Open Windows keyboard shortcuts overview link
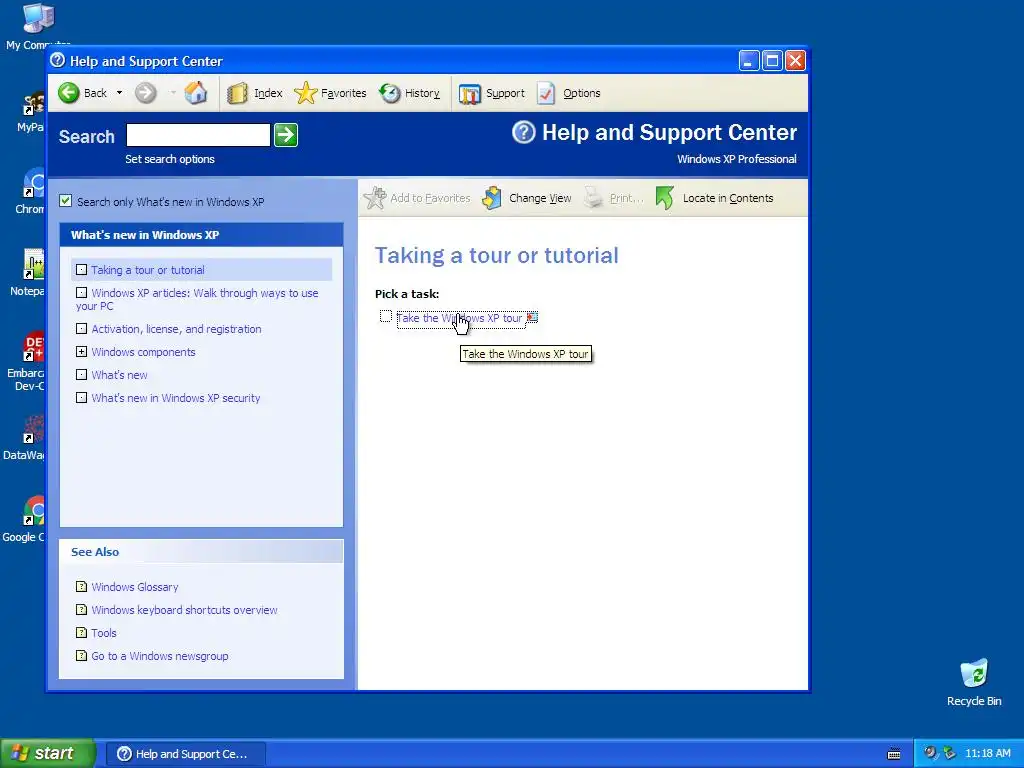1024x768 pixels. click(x=184, y=610)
